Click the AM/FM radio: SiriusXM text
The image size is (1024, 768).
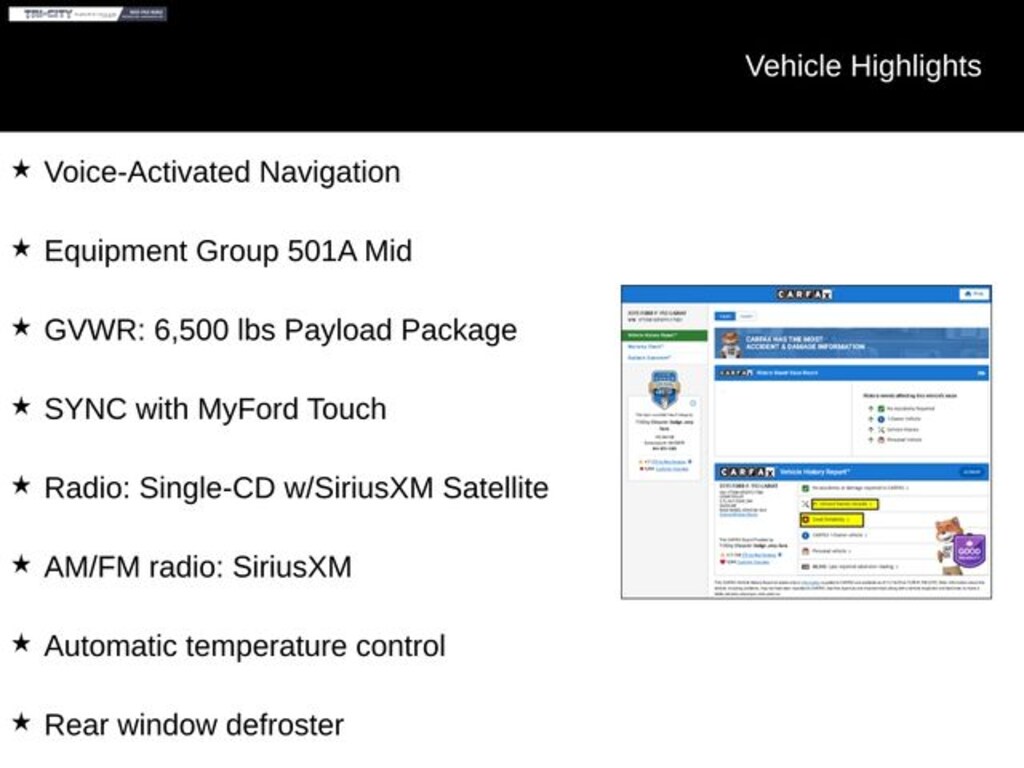tap(197, 567)
